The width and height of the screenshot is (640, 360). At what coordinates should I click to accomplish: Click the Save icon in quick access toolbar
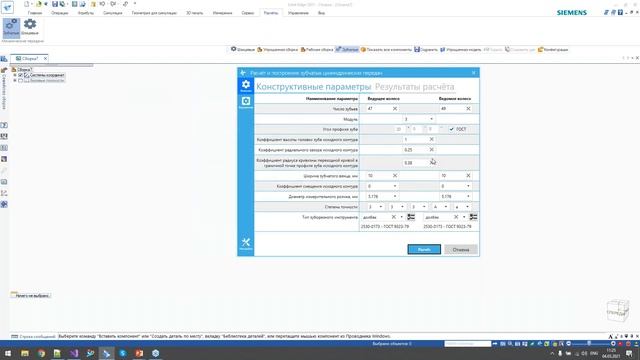[55, 4]
